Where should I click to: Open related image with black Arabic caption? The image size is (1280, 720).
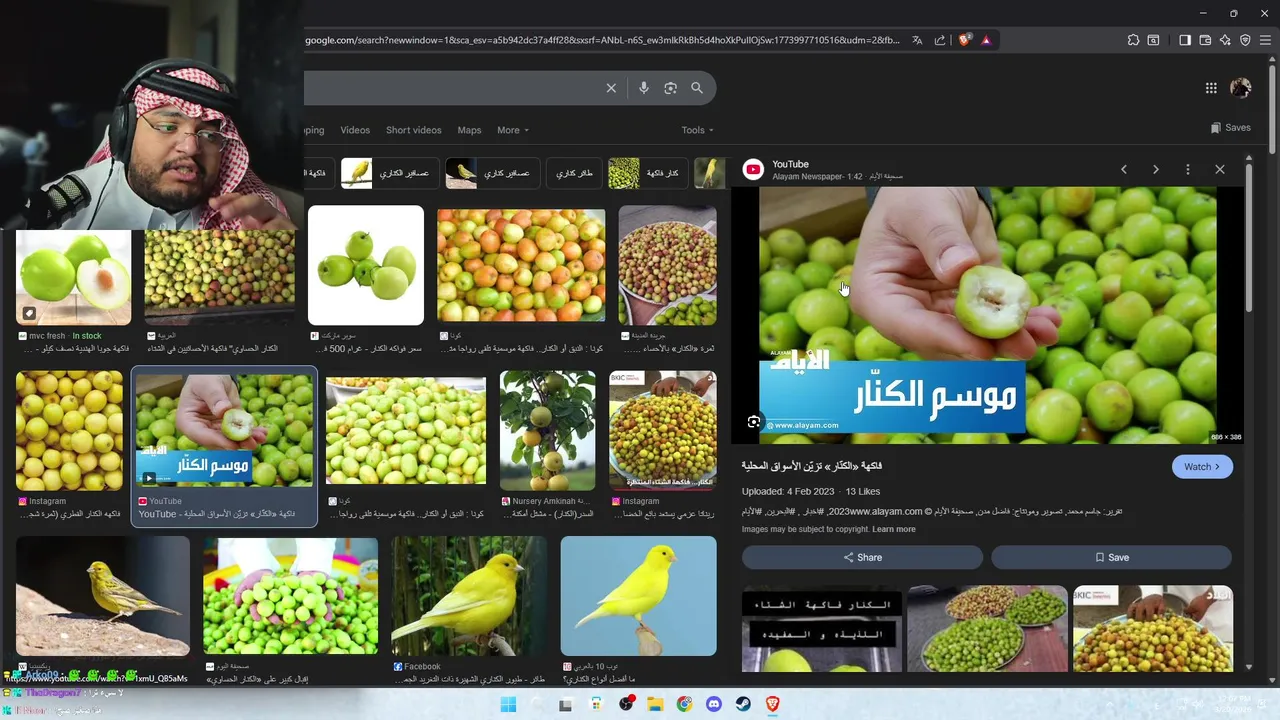pyautogui.click(x=822, y=628)
